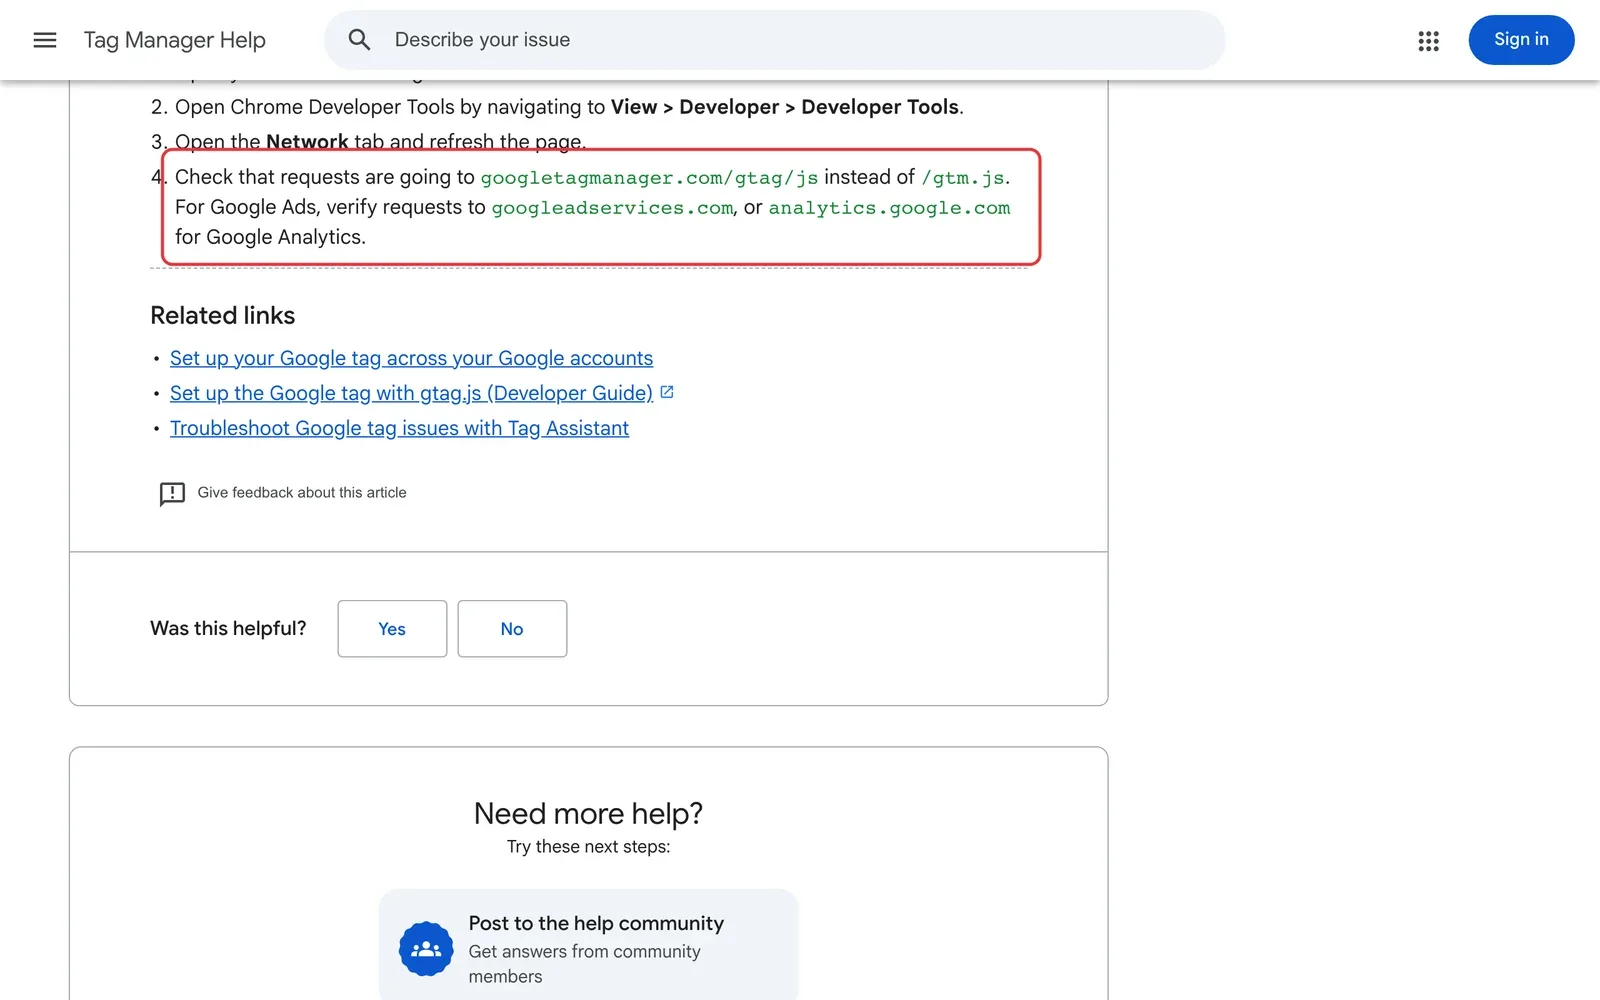Answer No to Was this helpful
The width and height of the screenshot is (1600, 1000).
point(512,629)
